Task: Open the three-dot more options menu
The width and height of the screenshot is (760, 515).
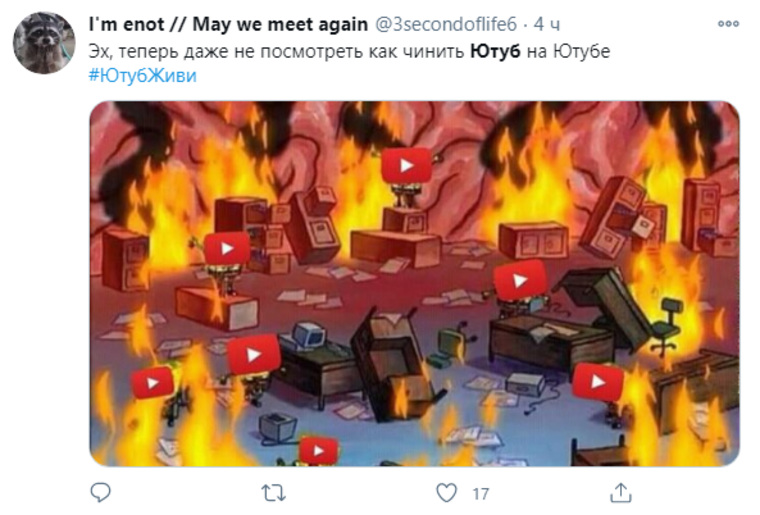Action: click(x=728, y=23)
